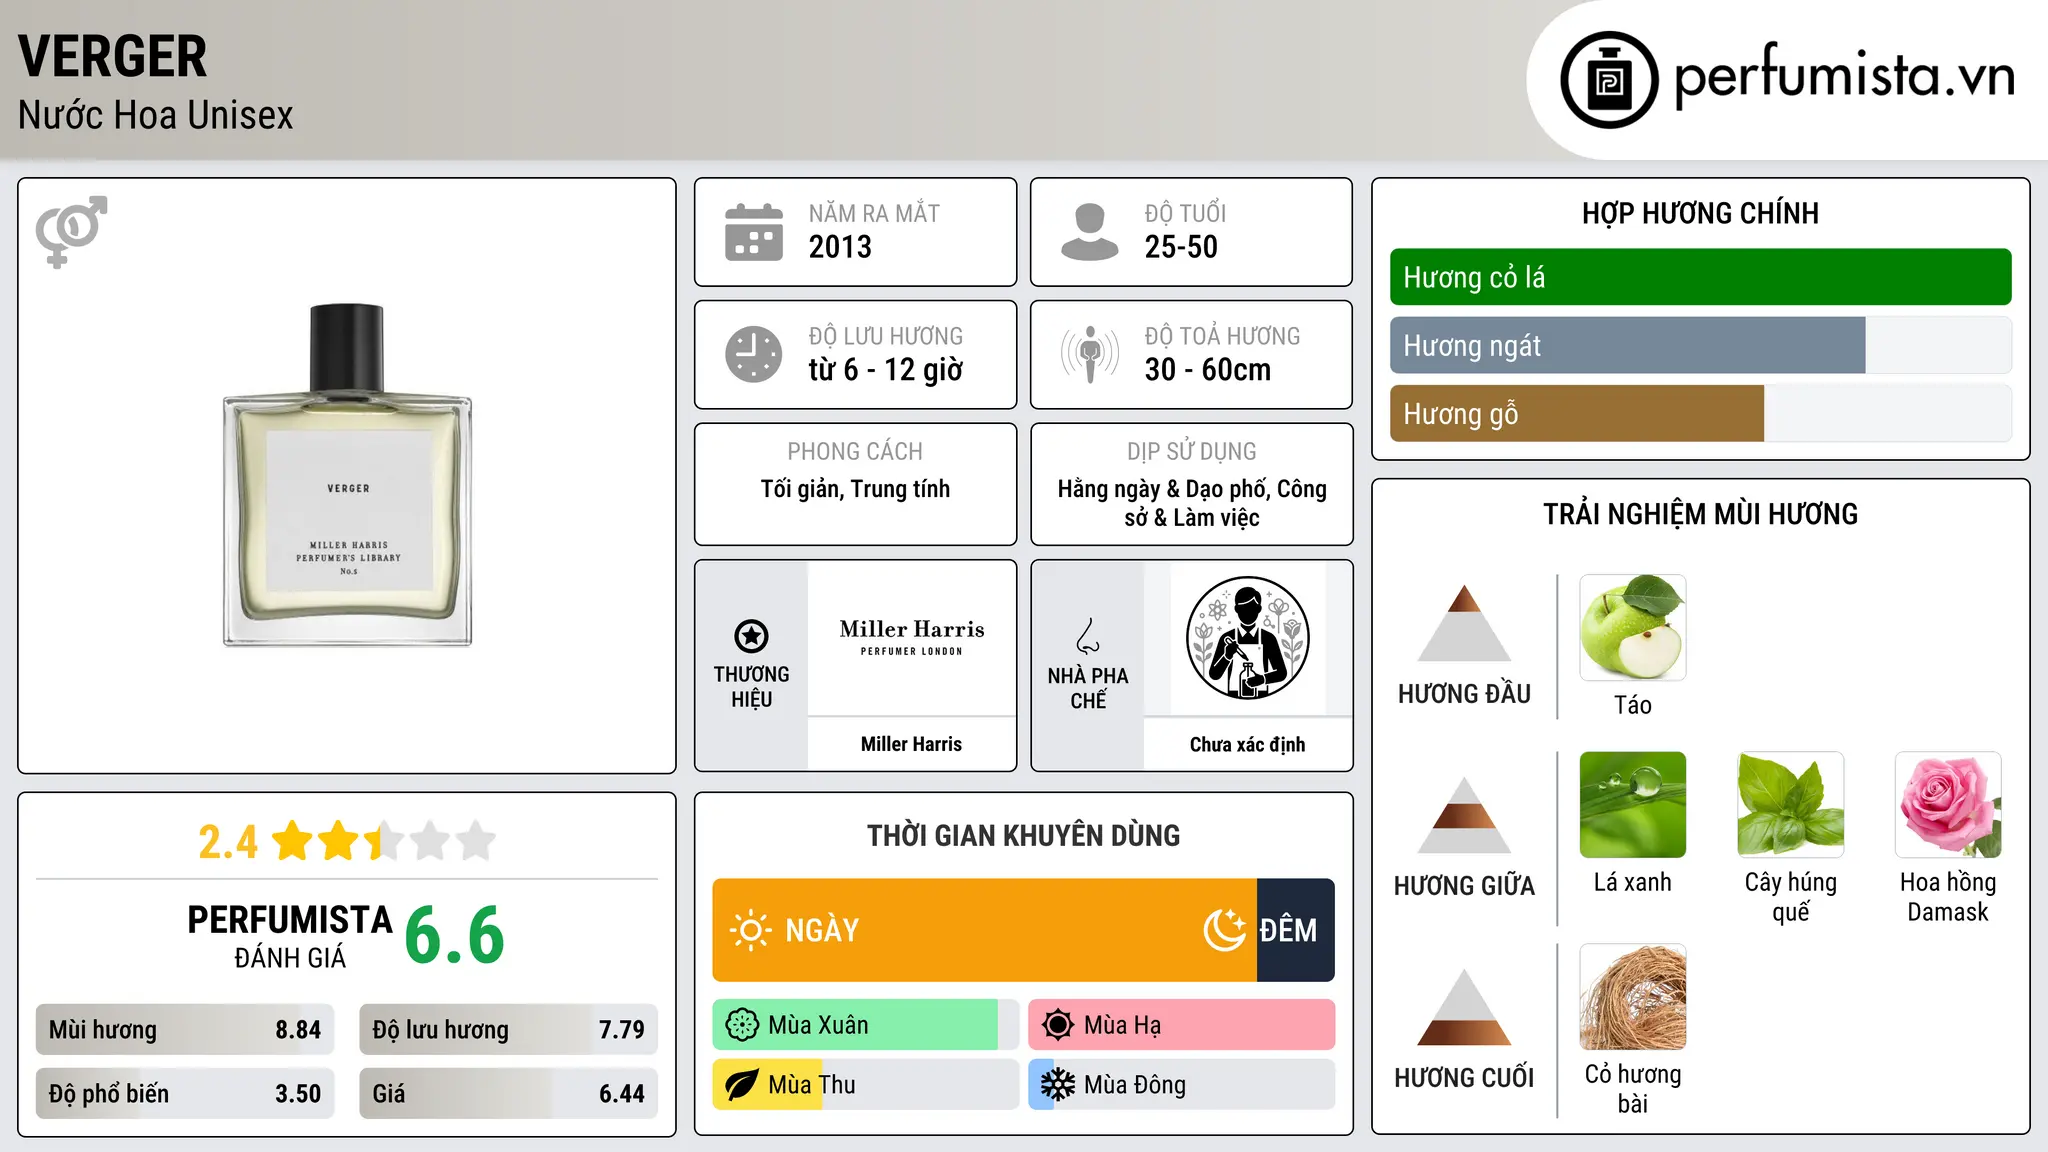Viewport: 2048px width, 1152px height.
Task: Click the Mùi hương 8.84 score bar
Action: pyautogui.click(x=185, y=1030)
